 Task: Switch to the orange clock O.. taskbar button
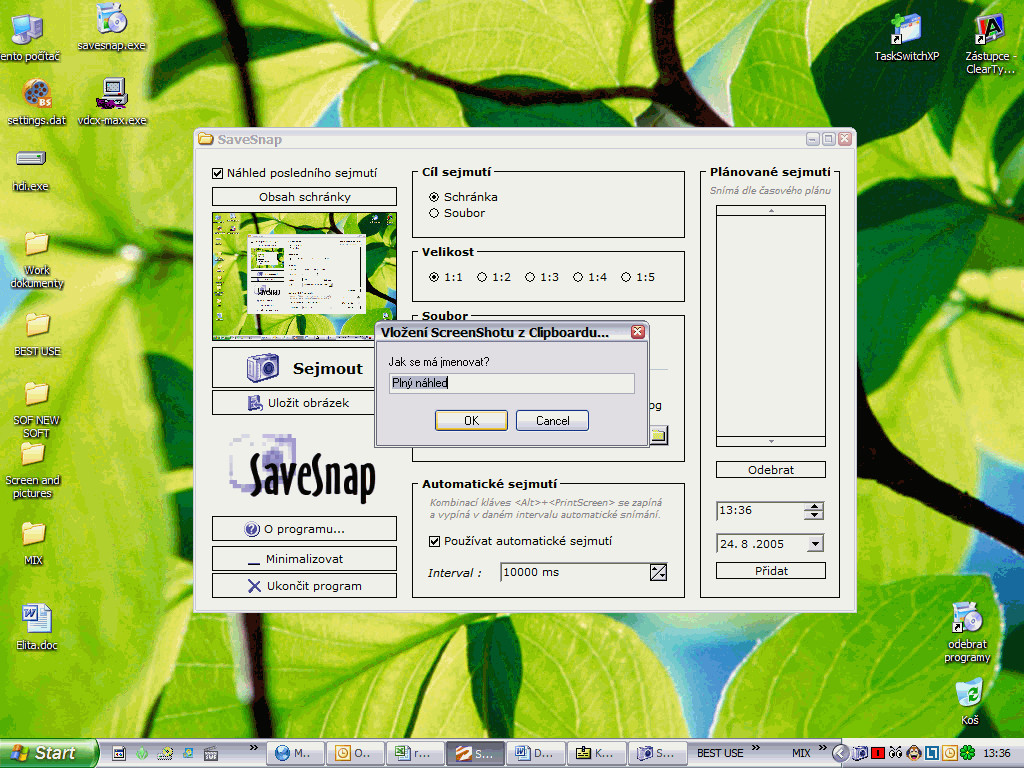[353, 753]
